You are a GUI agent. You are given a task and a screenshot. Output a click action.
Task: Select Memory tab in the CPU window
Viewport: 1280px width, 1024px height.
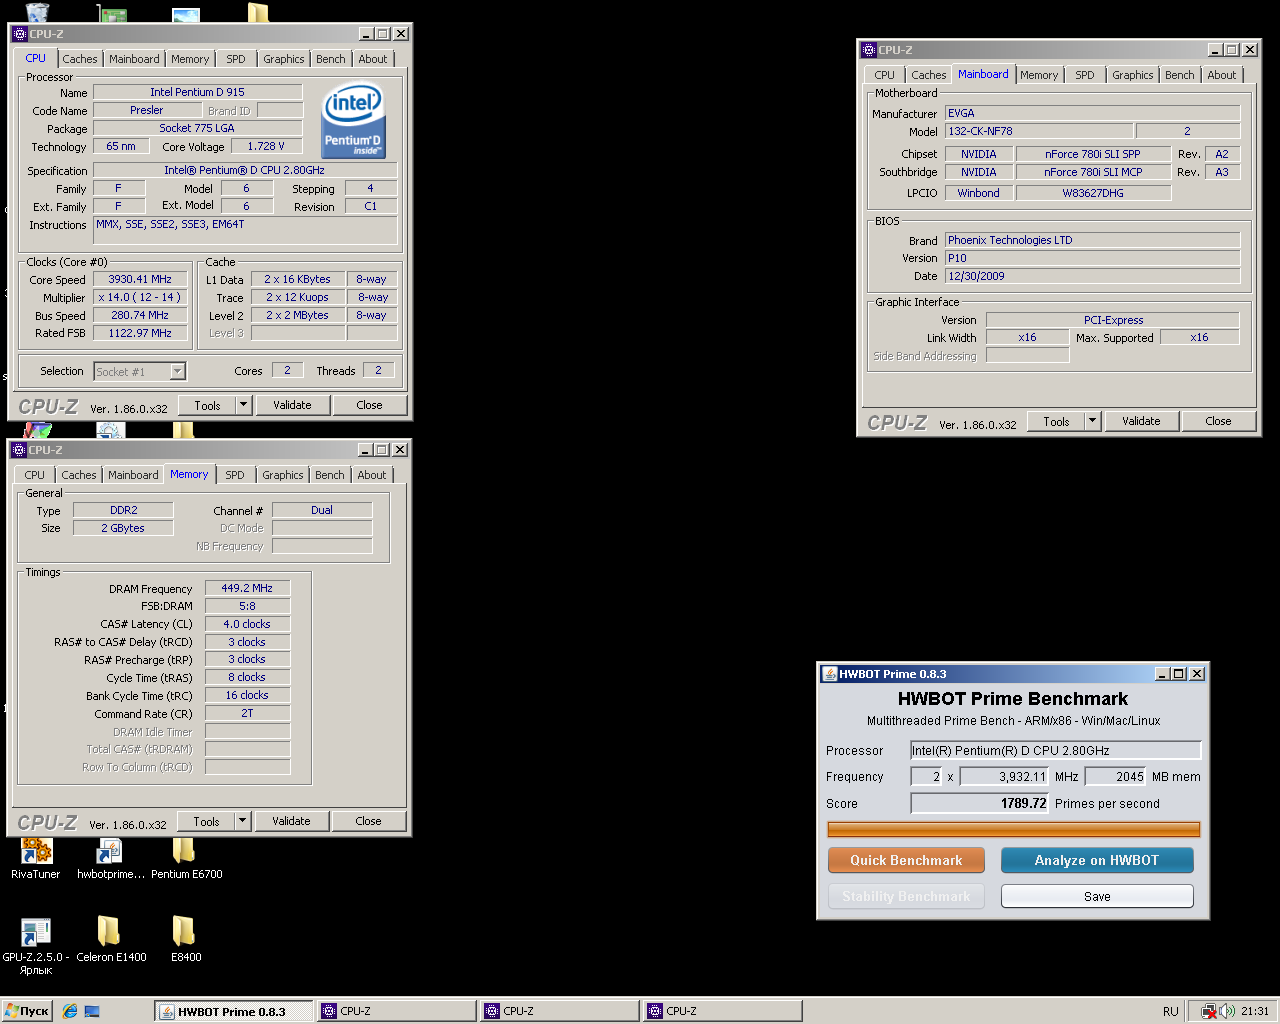(x=190, y=59)
